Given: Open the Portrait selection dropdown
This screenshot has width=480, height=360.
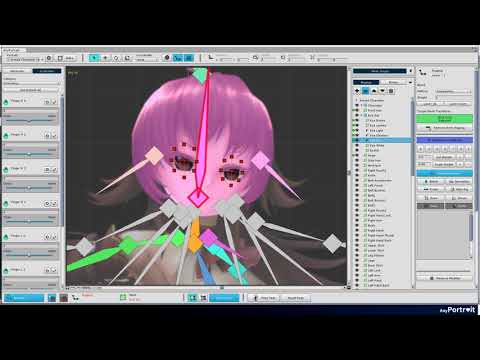Looking at the screenshot, I should (x=25, y=59).
